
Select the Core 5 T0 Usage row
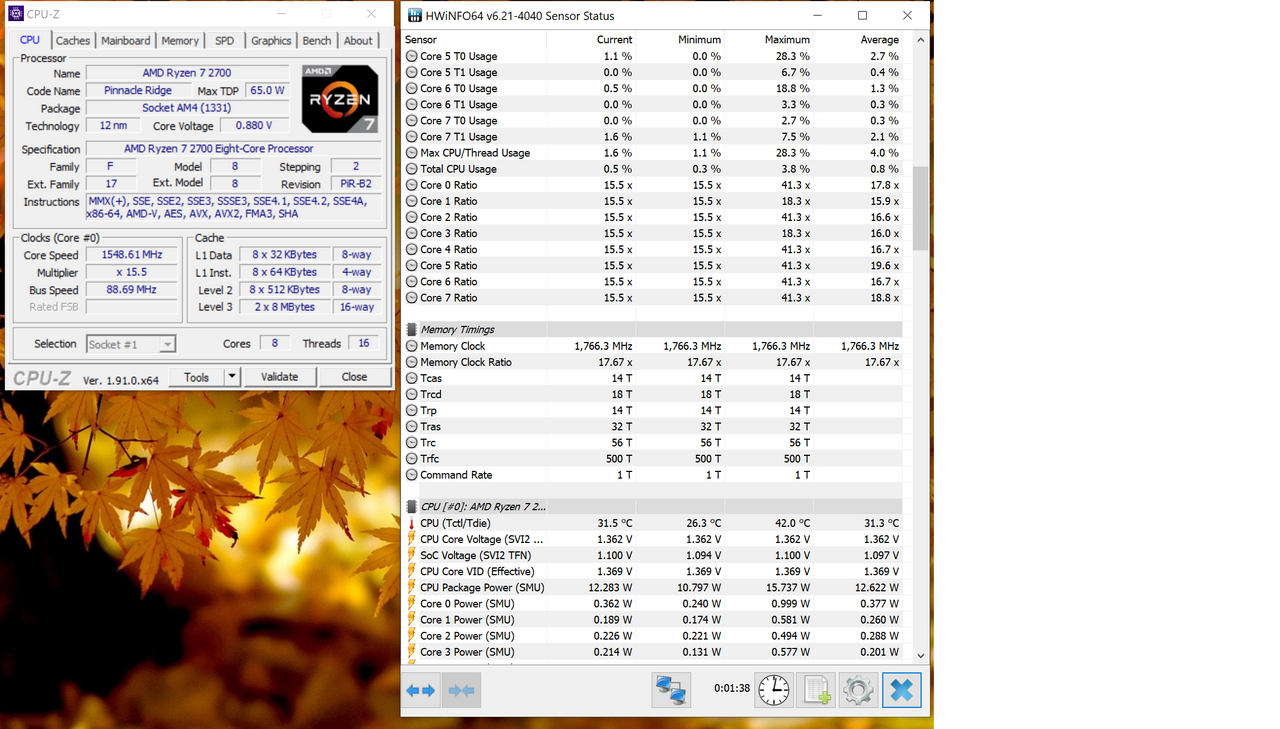pyautogui.click(x=653, y=56)
